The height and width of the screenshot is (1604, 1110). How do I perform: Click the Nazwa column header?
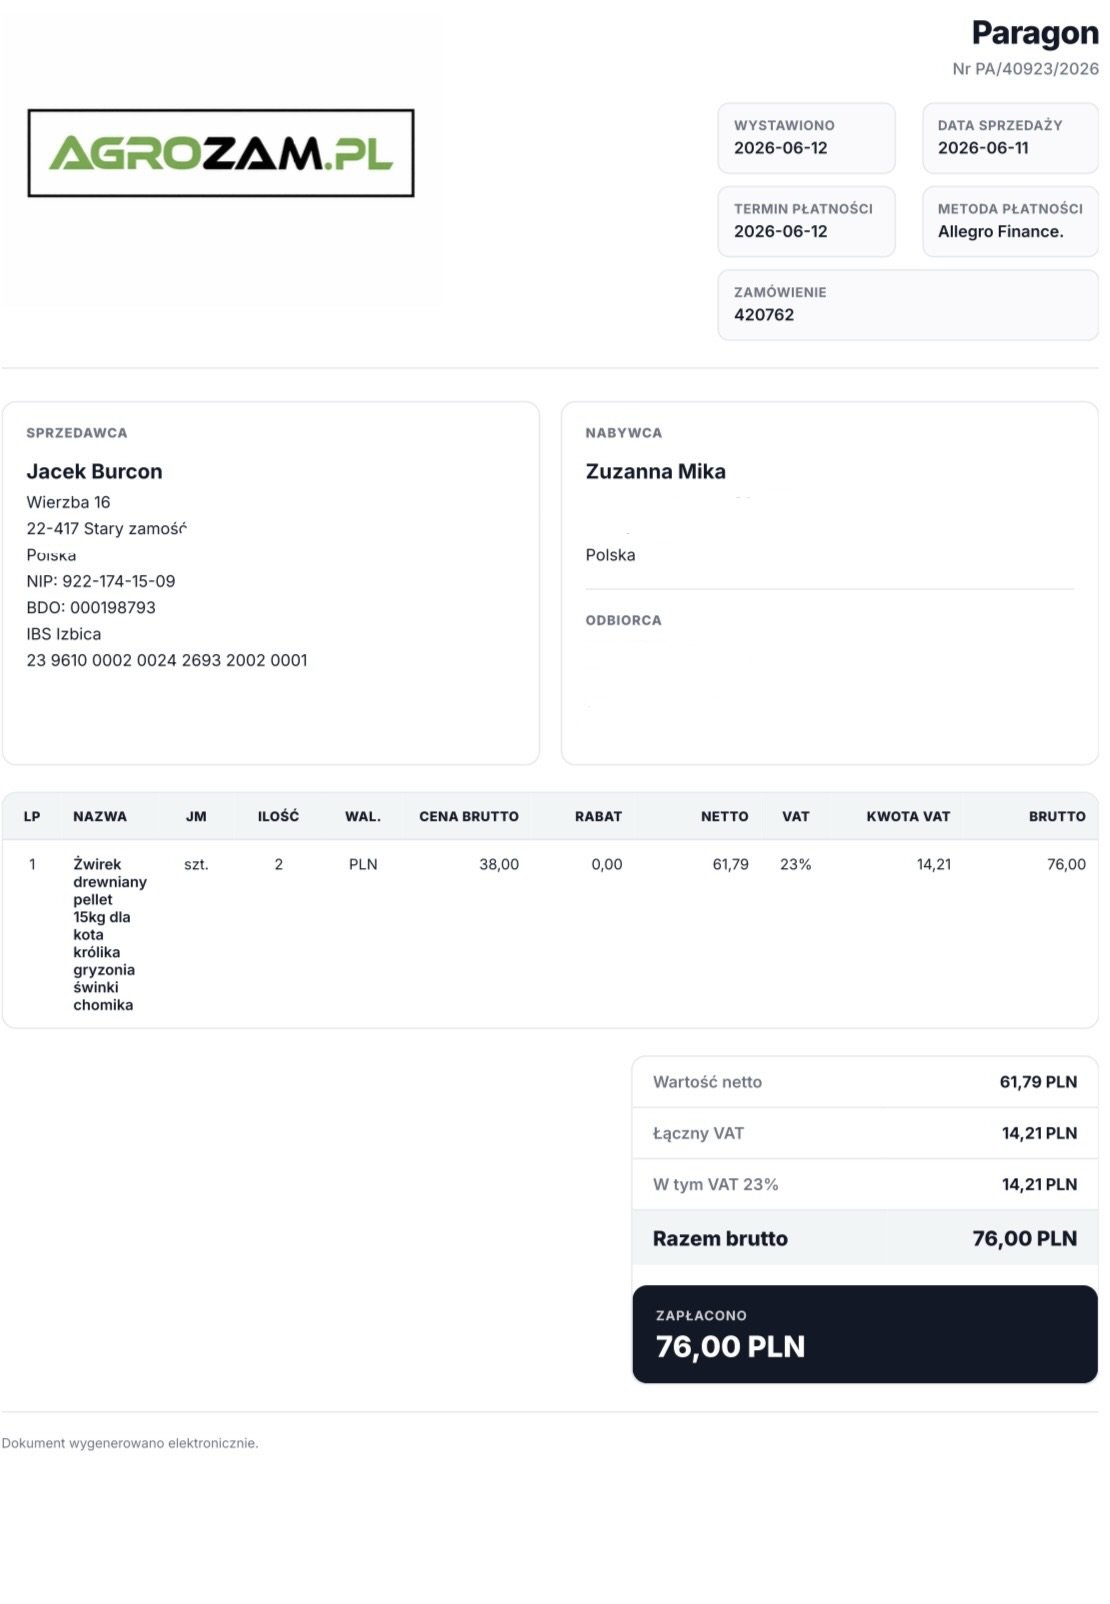(x=100, y=817)
